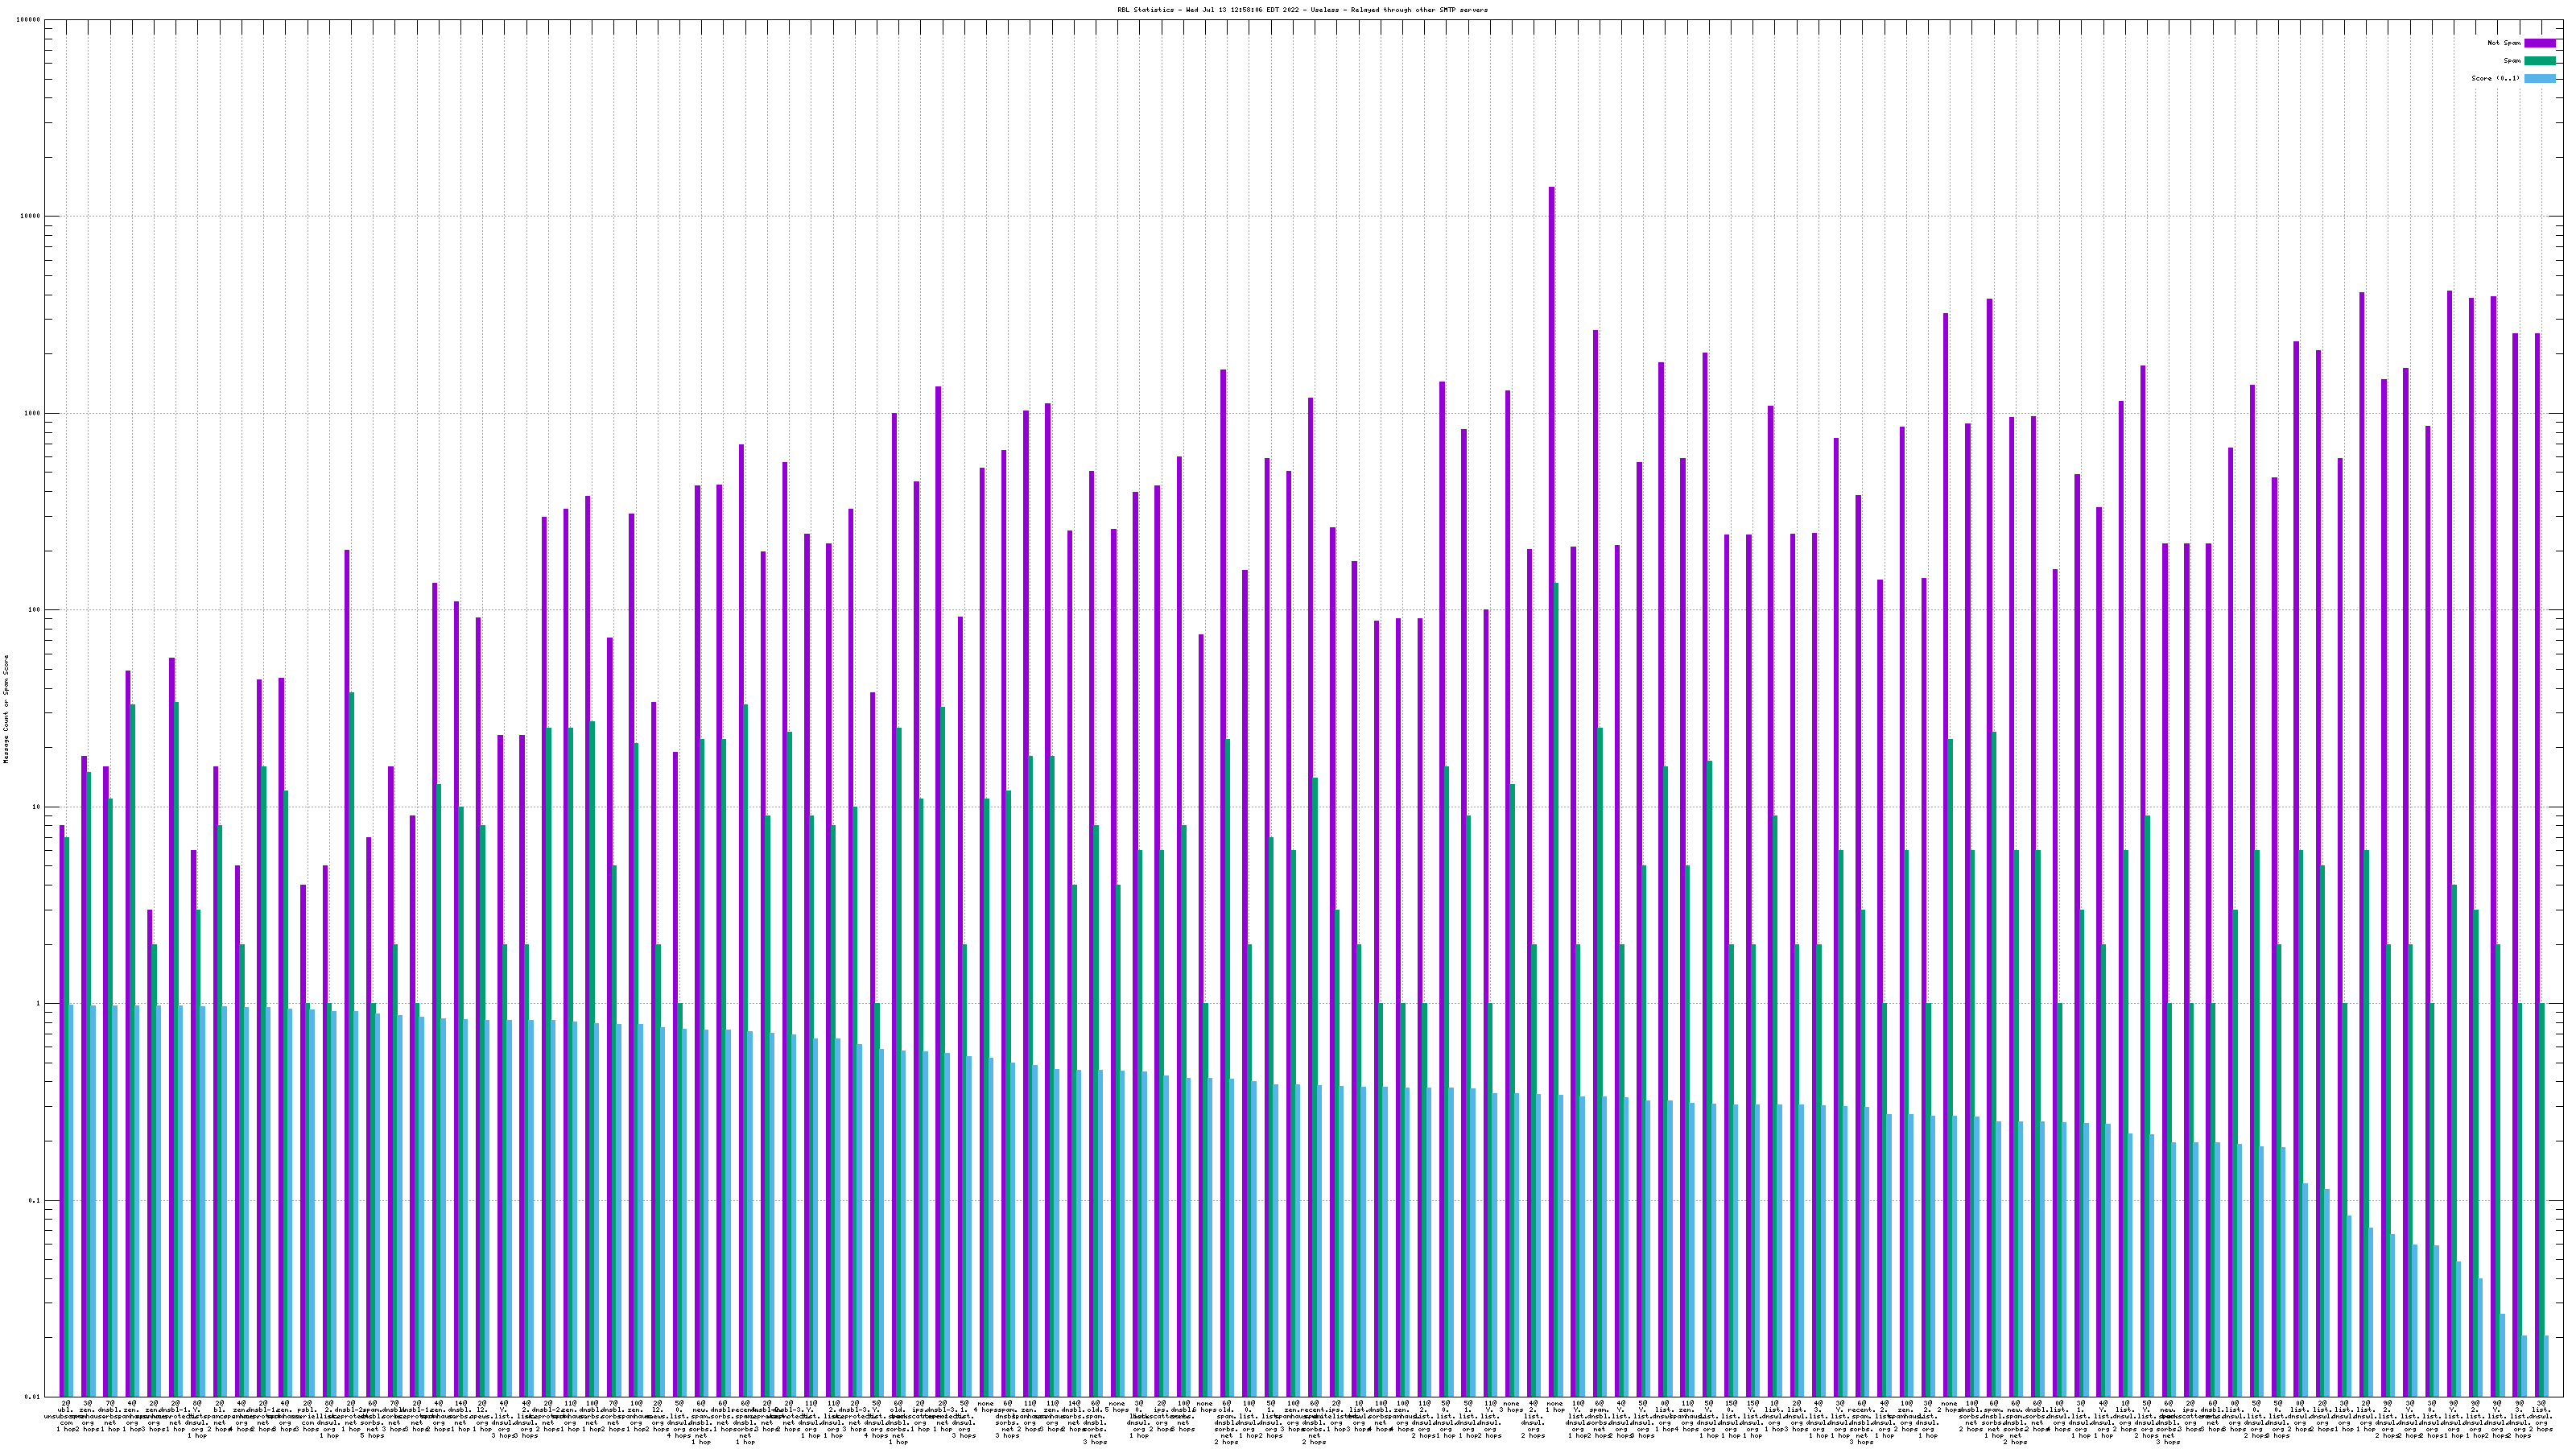Select the 'Spam' legend label text

tap(2512, 61)
